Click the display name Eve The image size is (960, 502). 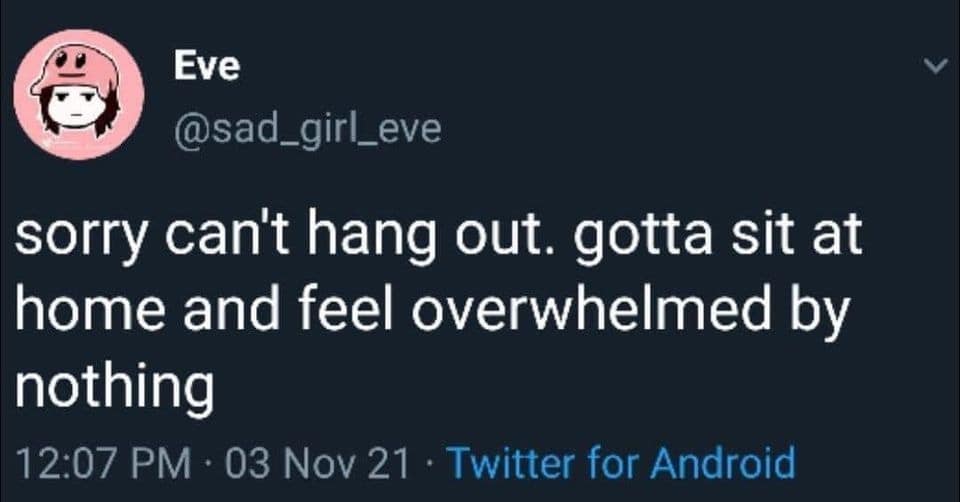(206, 66)
